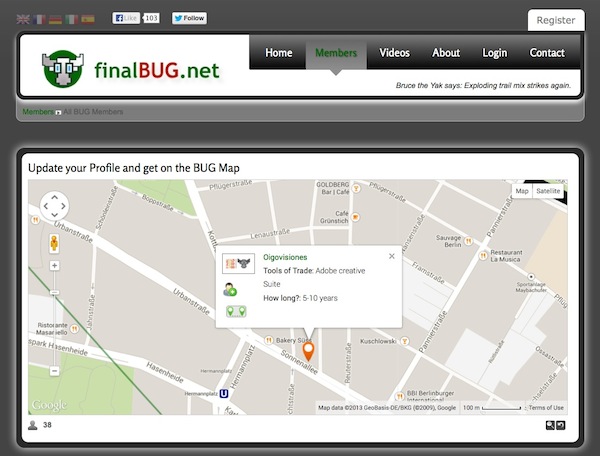Click the Hermannplatz U-Bahn station icon

[224, 394]
